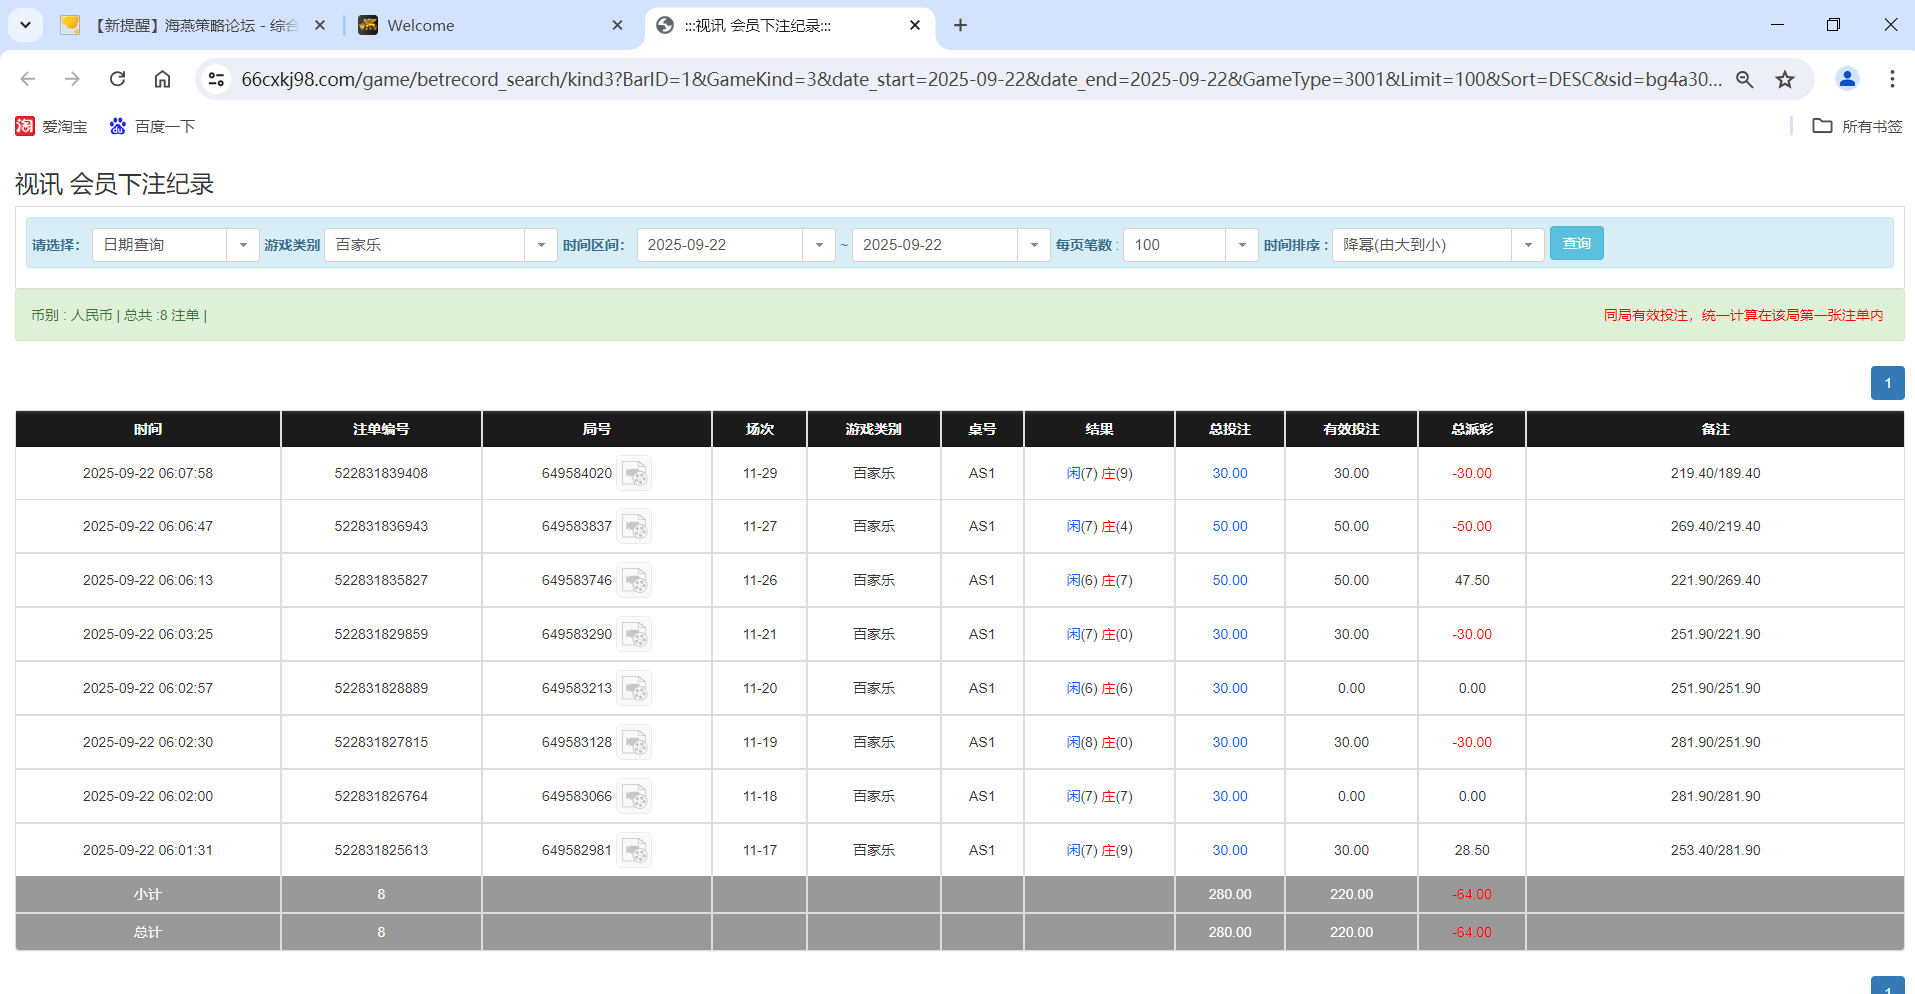Image resolution: width=1915 pixels, height=994 pixels.
Task: Bookmark this page with the star icon
Action: pos(1785,79)
